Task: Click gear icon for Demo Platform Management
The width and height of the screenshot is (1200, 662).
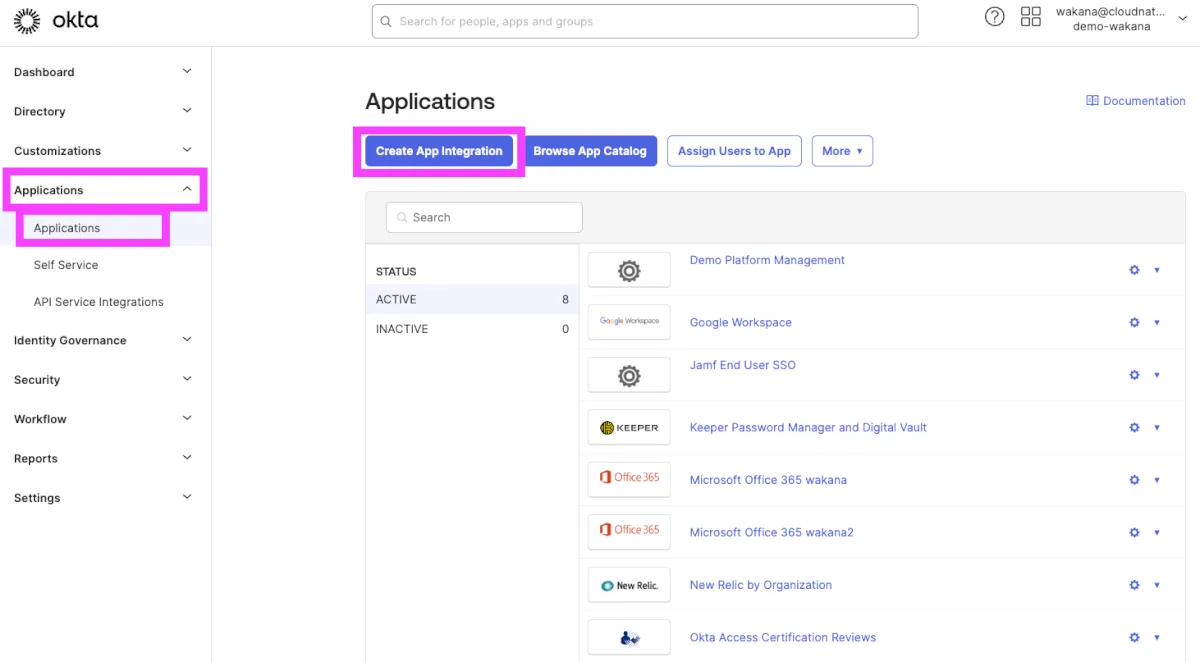Action: 1134,270
